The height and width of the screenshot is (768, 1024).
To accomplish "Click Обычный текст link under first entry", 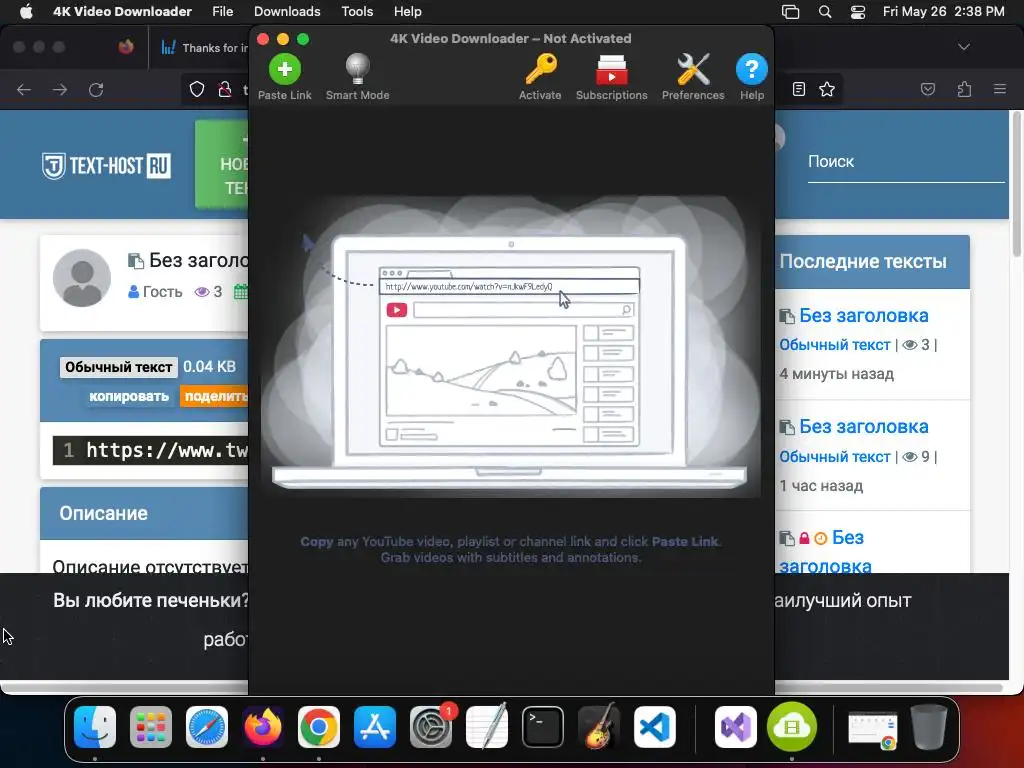I will point(835,345).
